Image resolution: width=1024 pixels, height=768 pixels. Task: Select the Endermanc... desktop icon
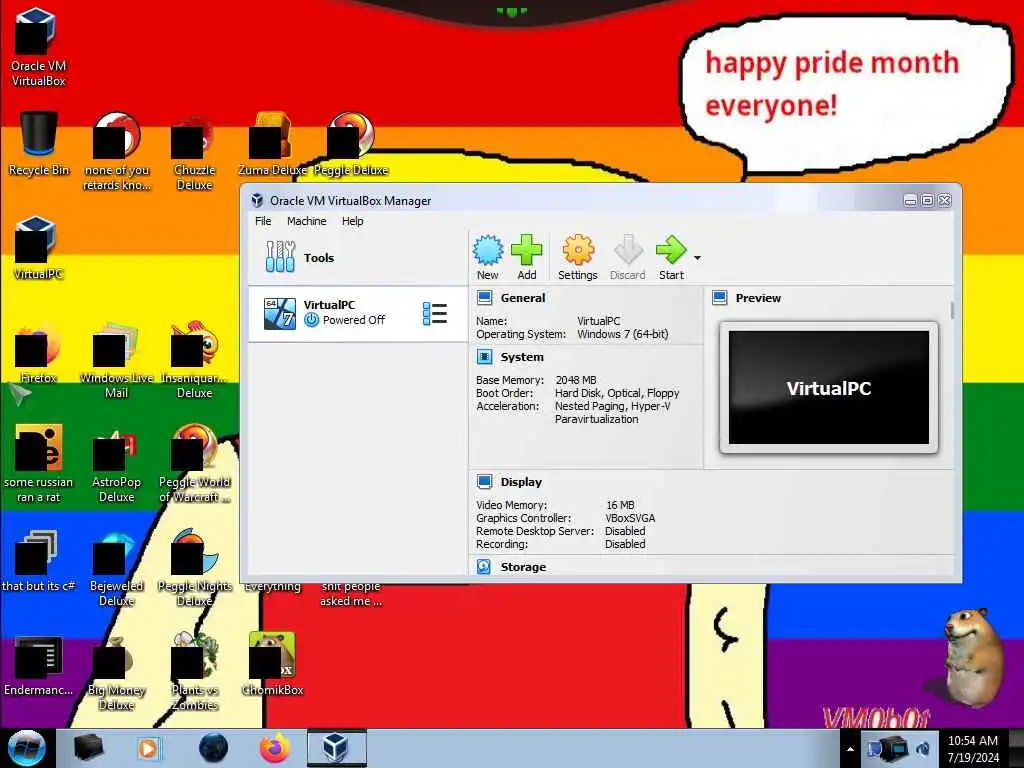pos(38,665)
